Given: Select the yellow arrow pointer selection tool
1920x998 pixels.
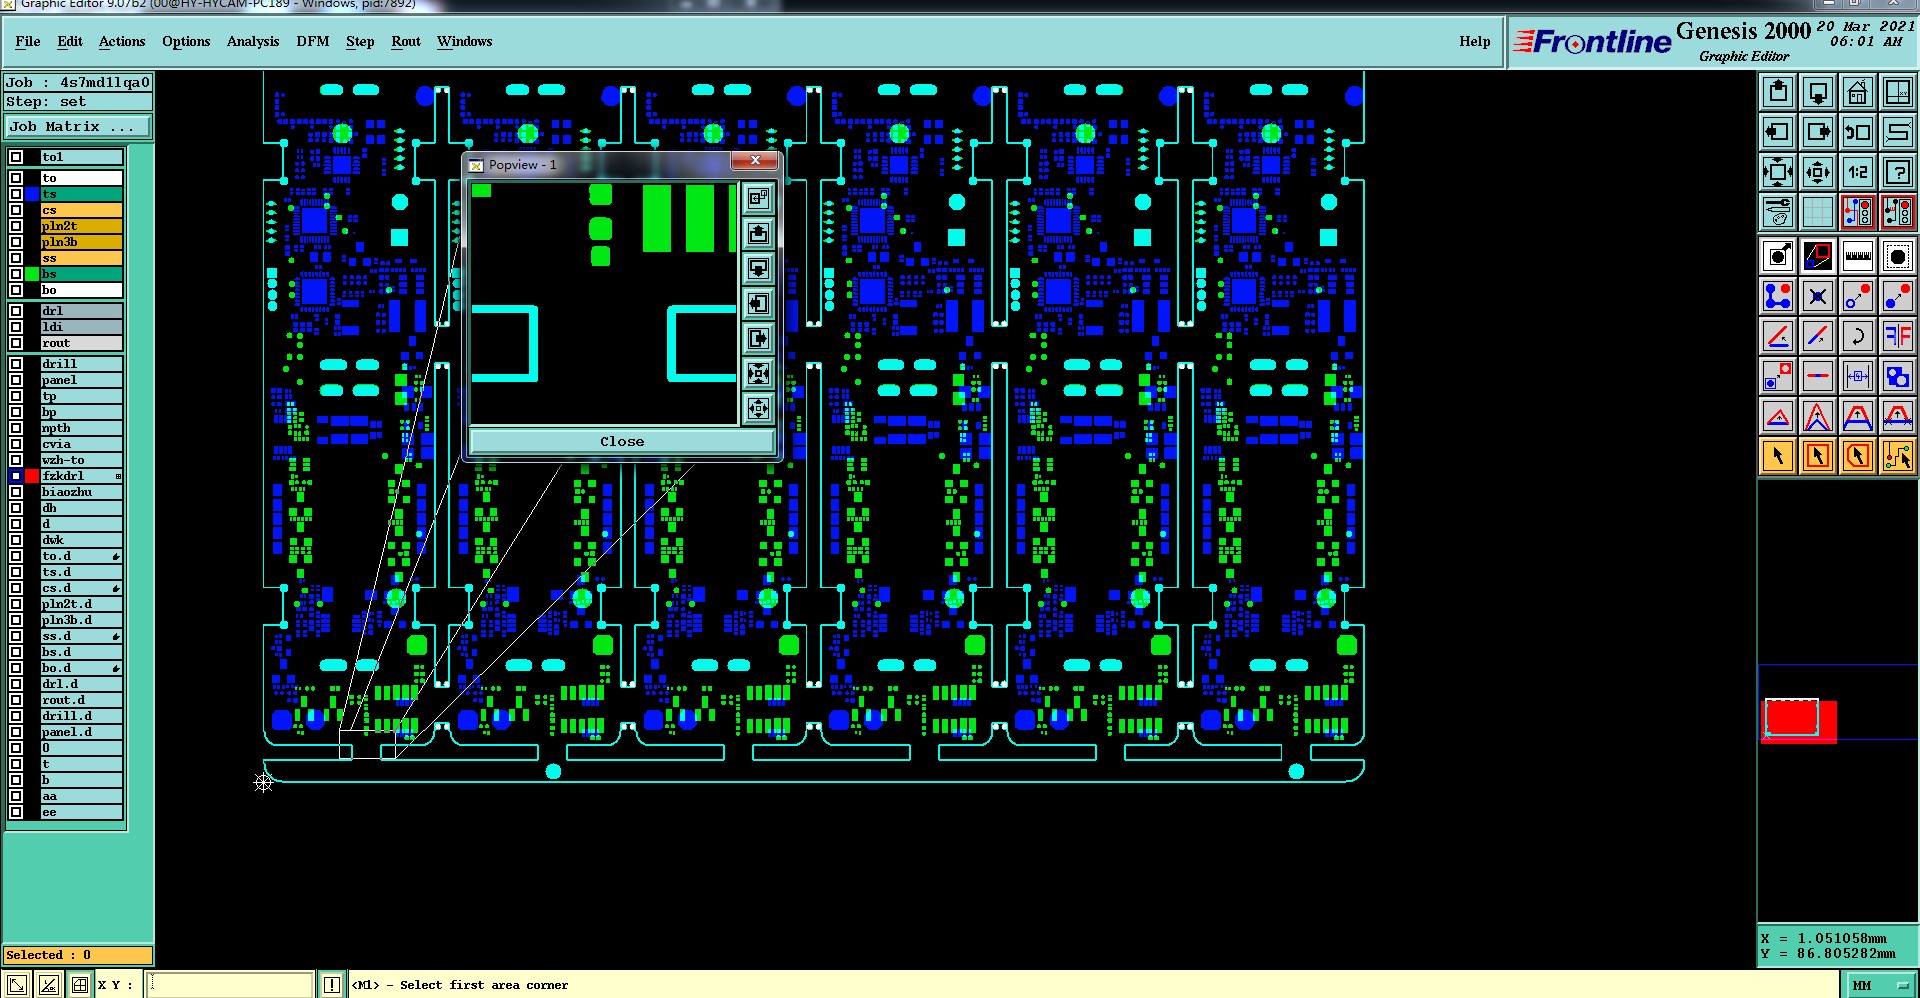Looking at the screenshot, I should pos(1778,456).
